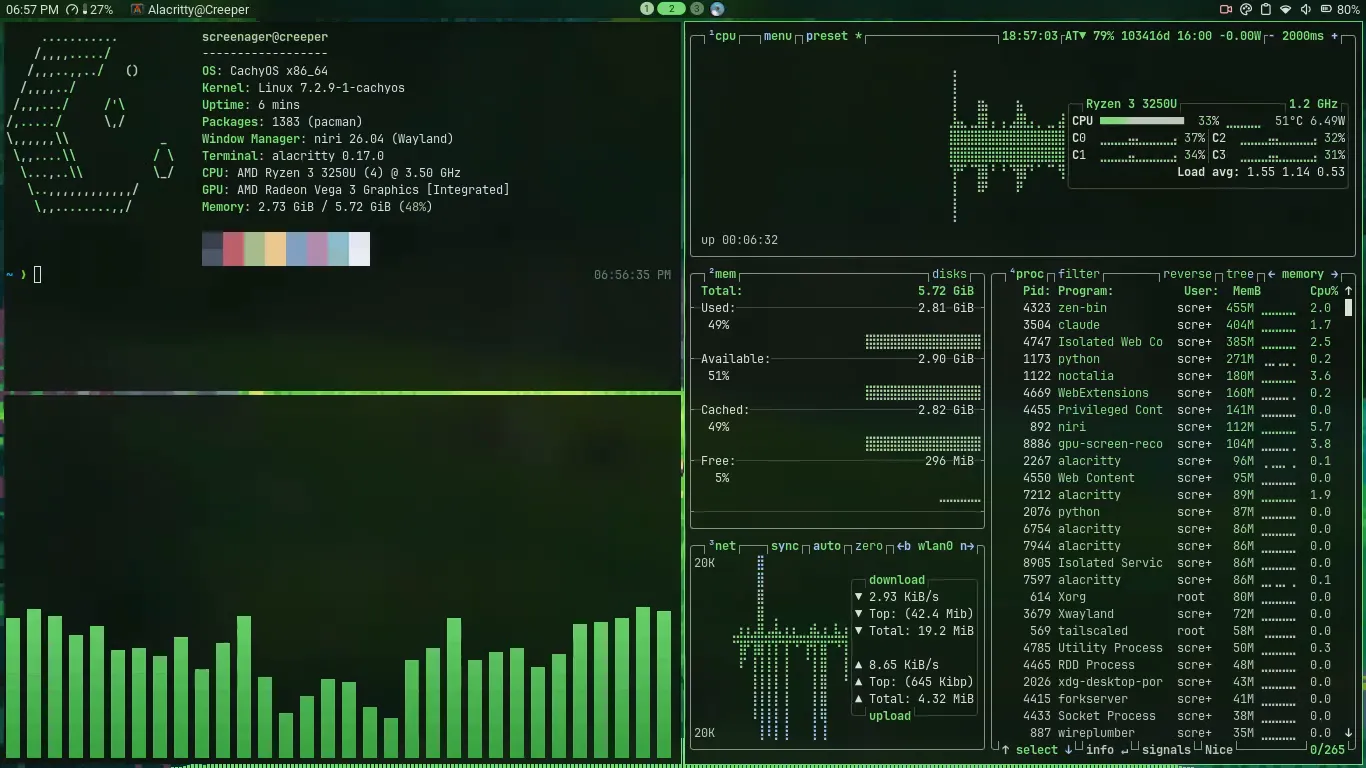This screenshot has width=1366, height=768.
Task: Open the btop menu
Action: (x=777, y=36)
